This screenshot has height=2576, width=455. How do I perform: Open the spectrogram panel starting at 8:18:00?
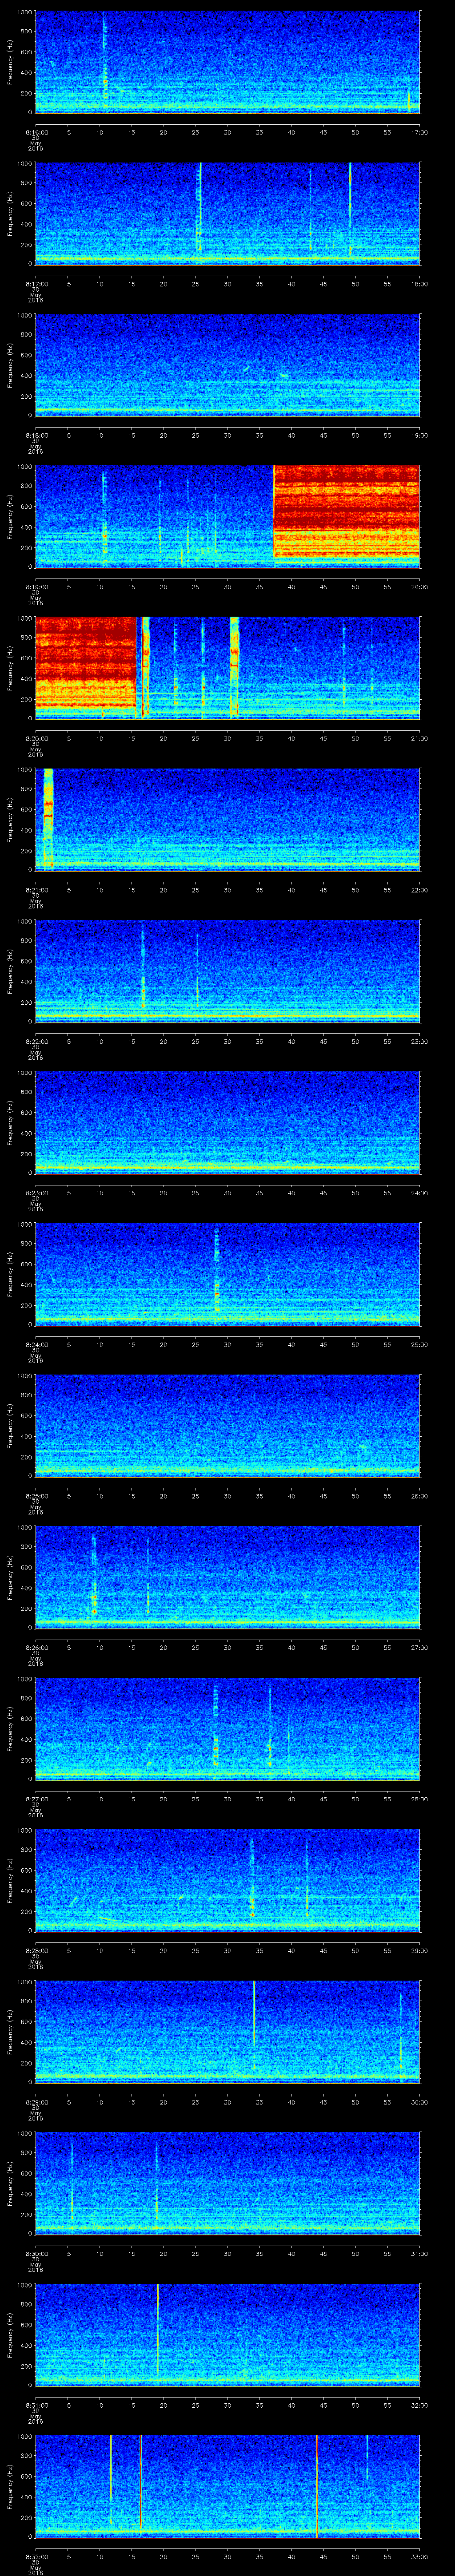(227, 364)
